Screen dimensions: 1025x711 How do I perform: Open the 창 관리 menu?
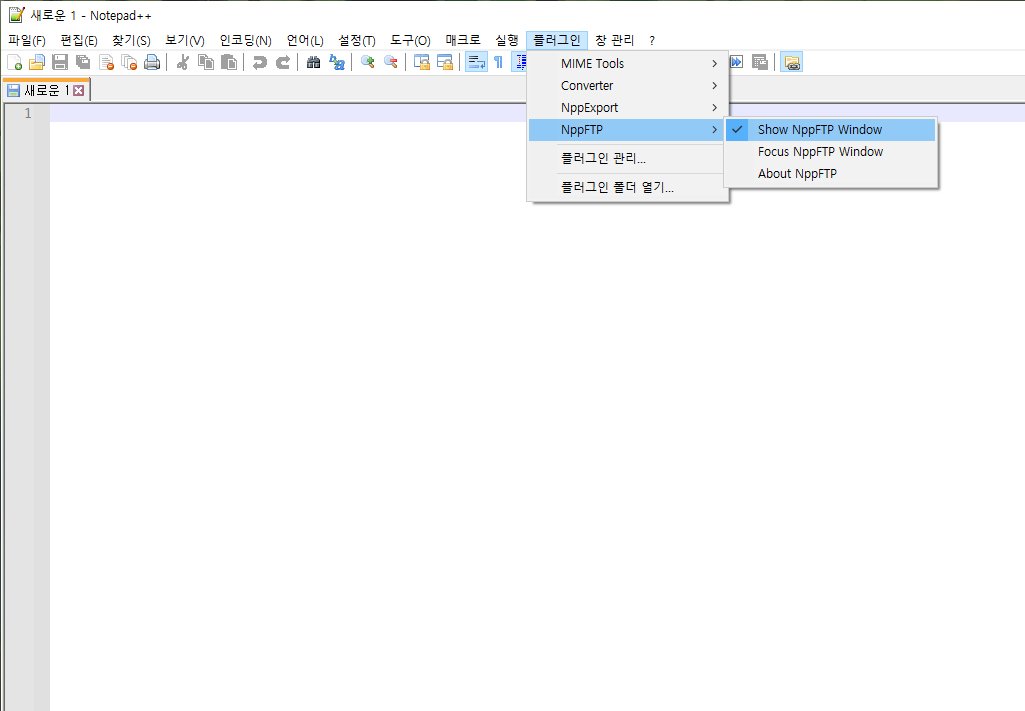tap(615, 41)
